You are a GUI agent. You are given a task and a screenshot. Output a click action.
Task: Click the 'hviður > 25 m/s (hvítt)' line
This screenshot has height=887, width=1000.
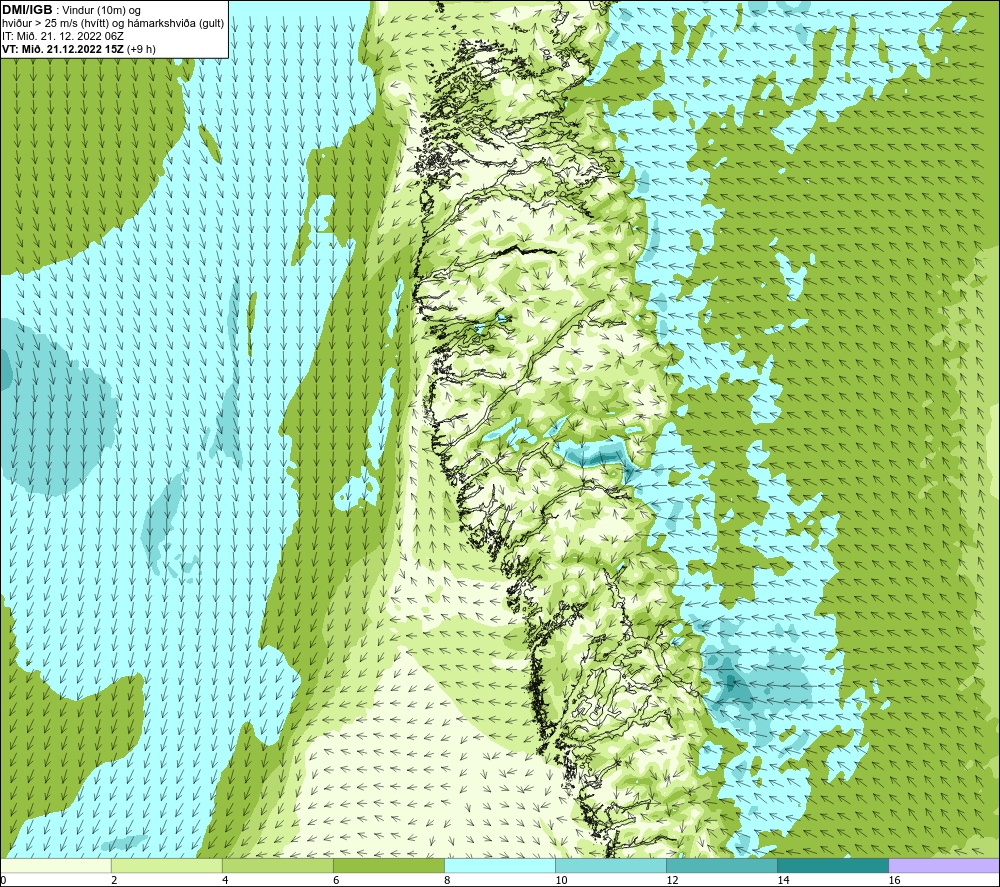[54, 24]
